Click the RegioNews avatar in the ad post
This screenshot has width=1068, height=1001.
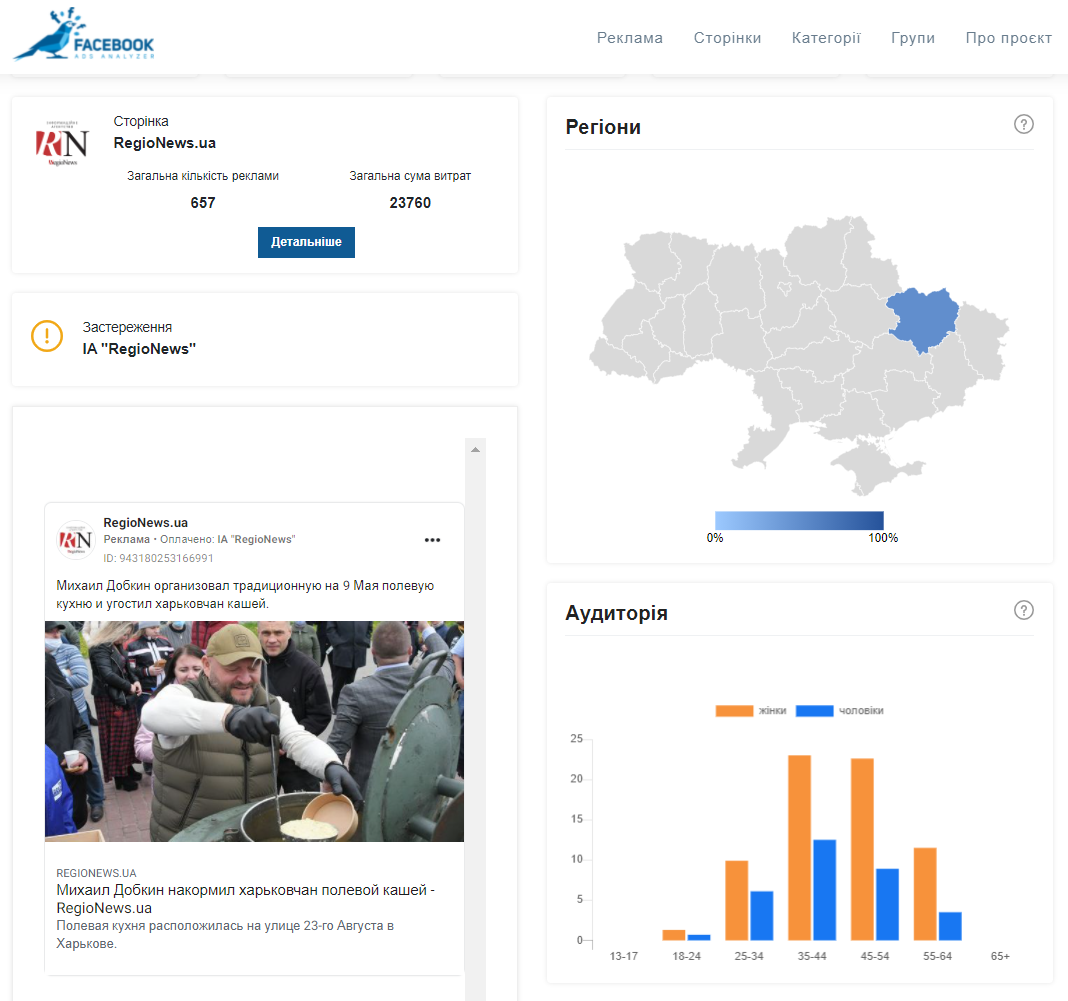[x=76, y=540]
